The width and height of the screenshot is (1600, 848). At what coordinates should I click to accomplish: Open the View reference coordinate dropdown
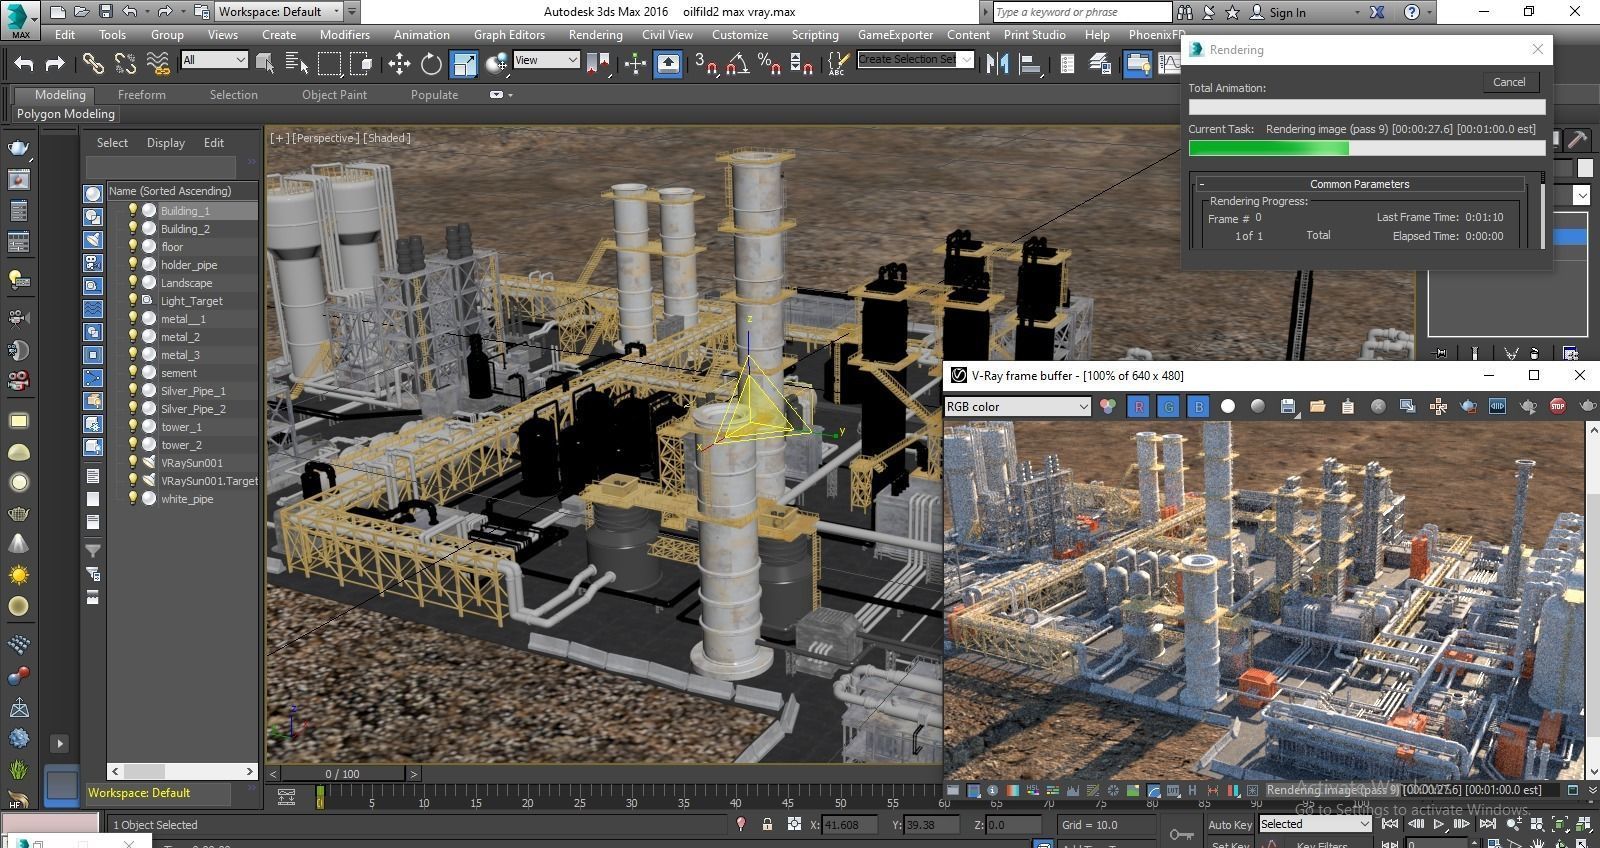tap(546, 60)
